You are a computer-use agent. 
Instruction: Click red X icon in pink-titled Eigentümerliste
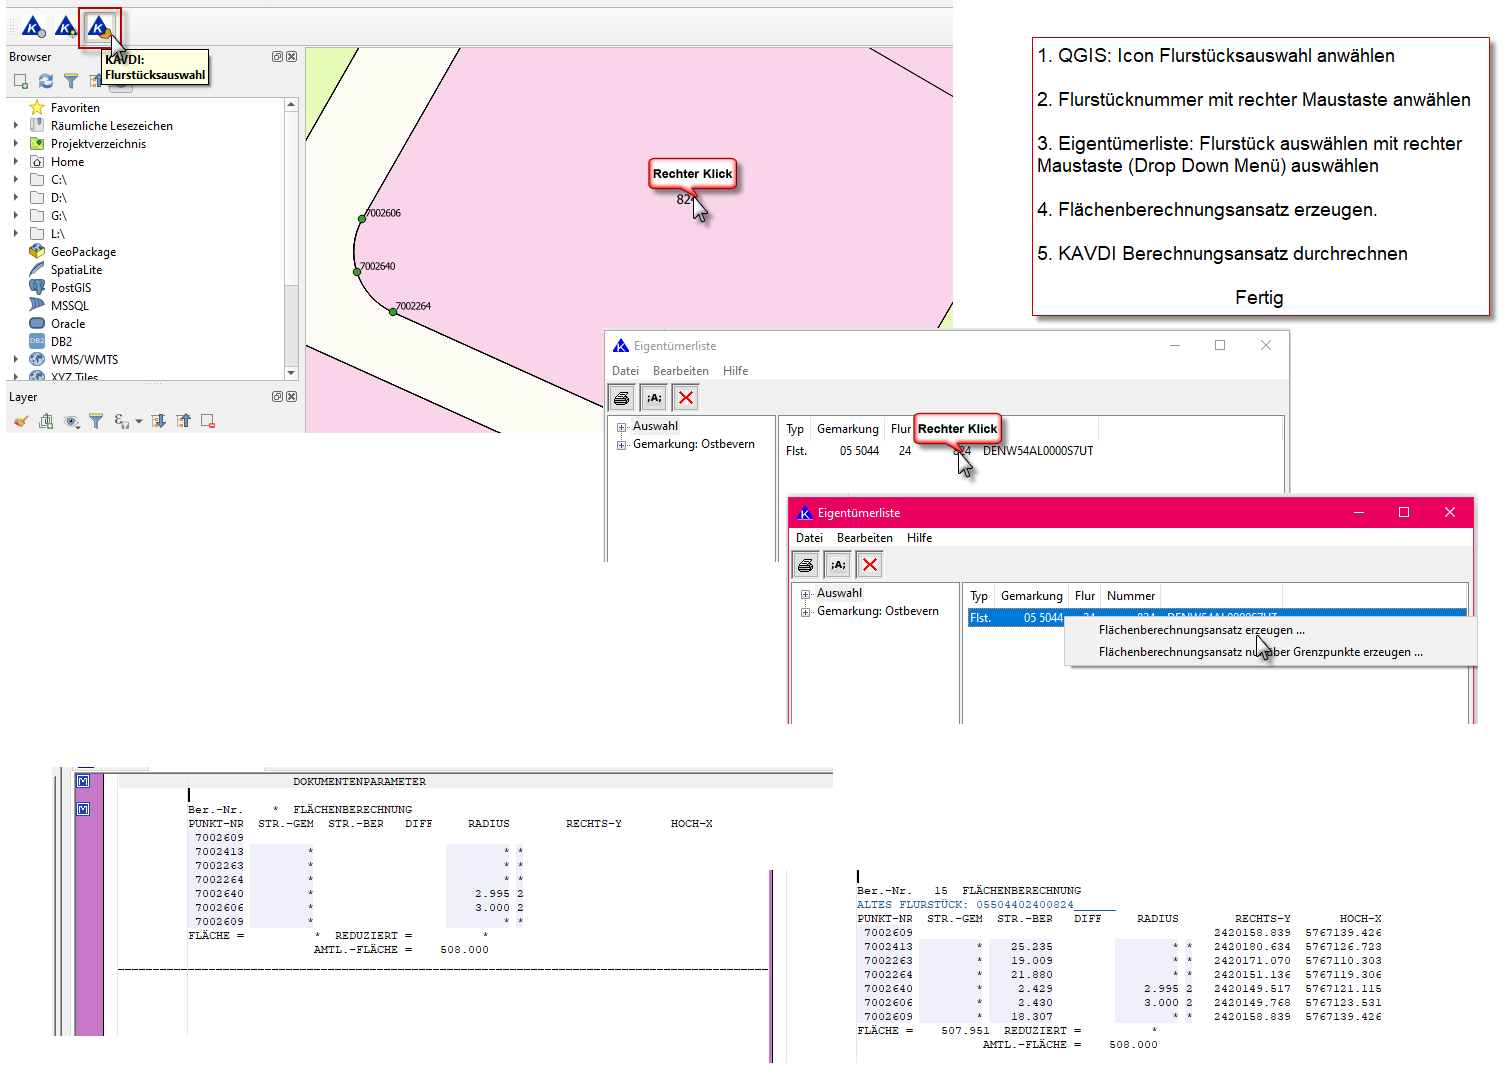coord(870,565)
